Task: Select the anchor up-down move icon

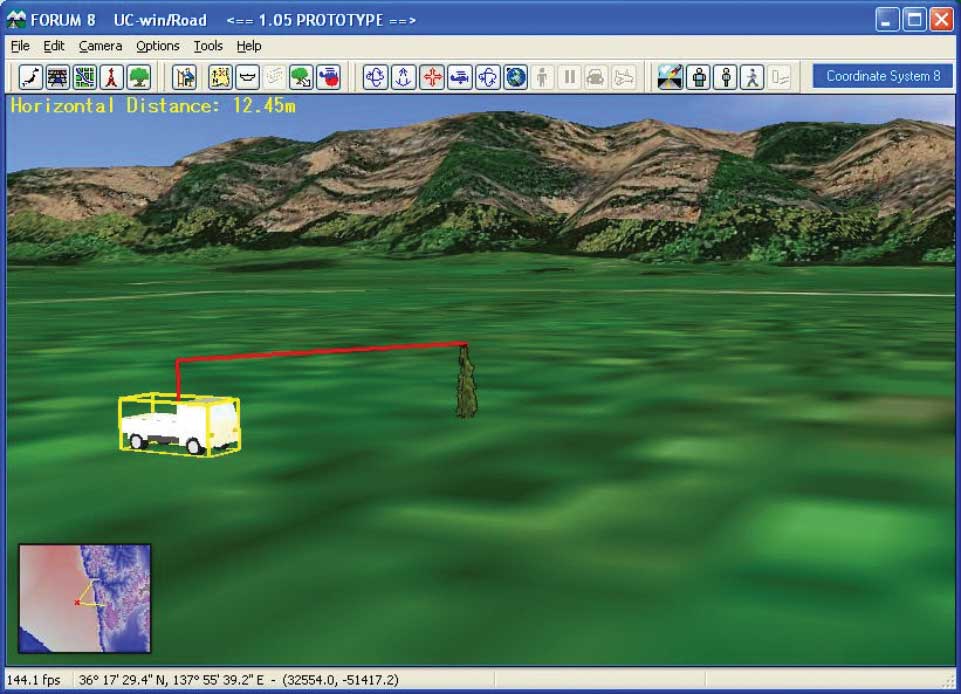Action: [403, 77]
